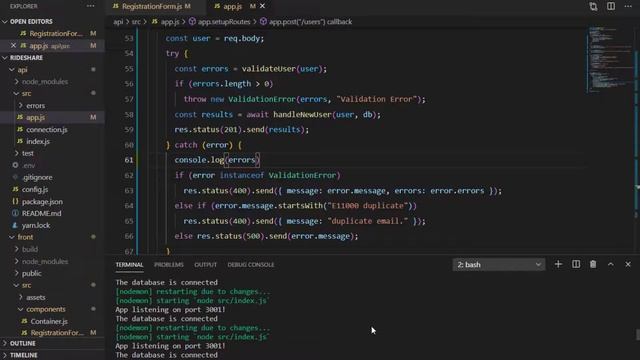
Task: Click '"duplicate email."' string on line 65
Action: coord(367,221)
